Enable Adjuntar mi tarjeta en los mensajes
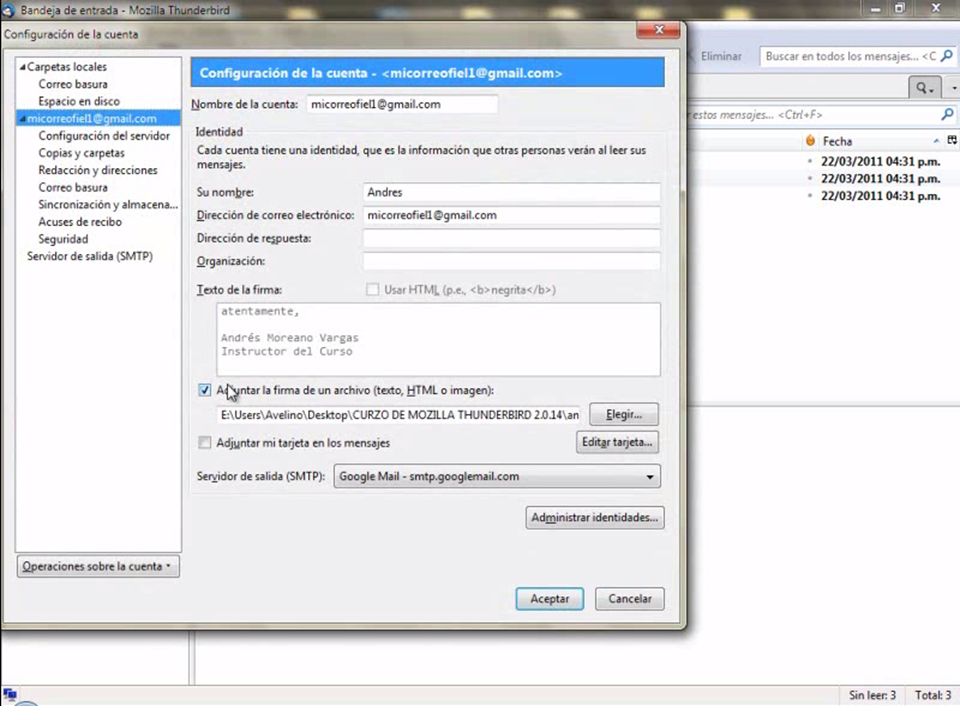The height and width of the screenshot is (720, 960). pos(204,443)
